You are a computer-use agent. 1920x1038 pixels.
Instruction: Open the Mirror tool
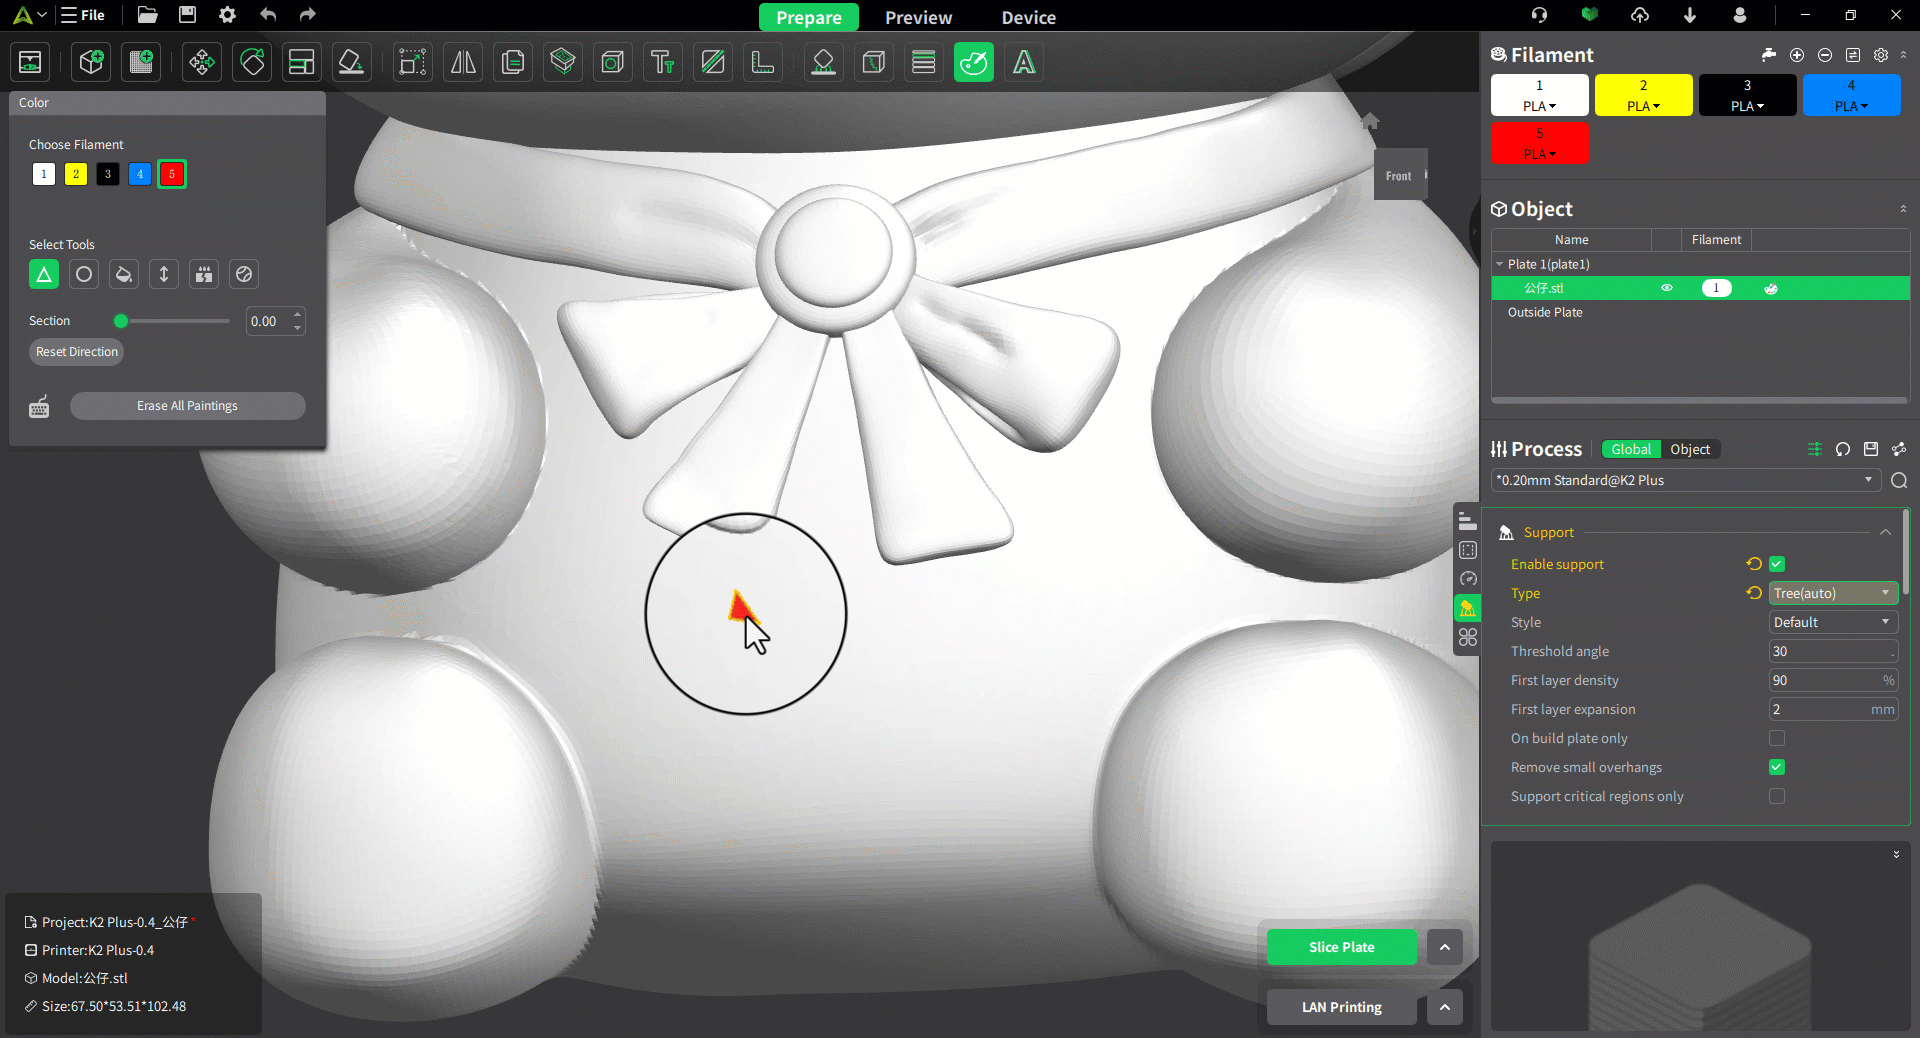tap(463, 63)
